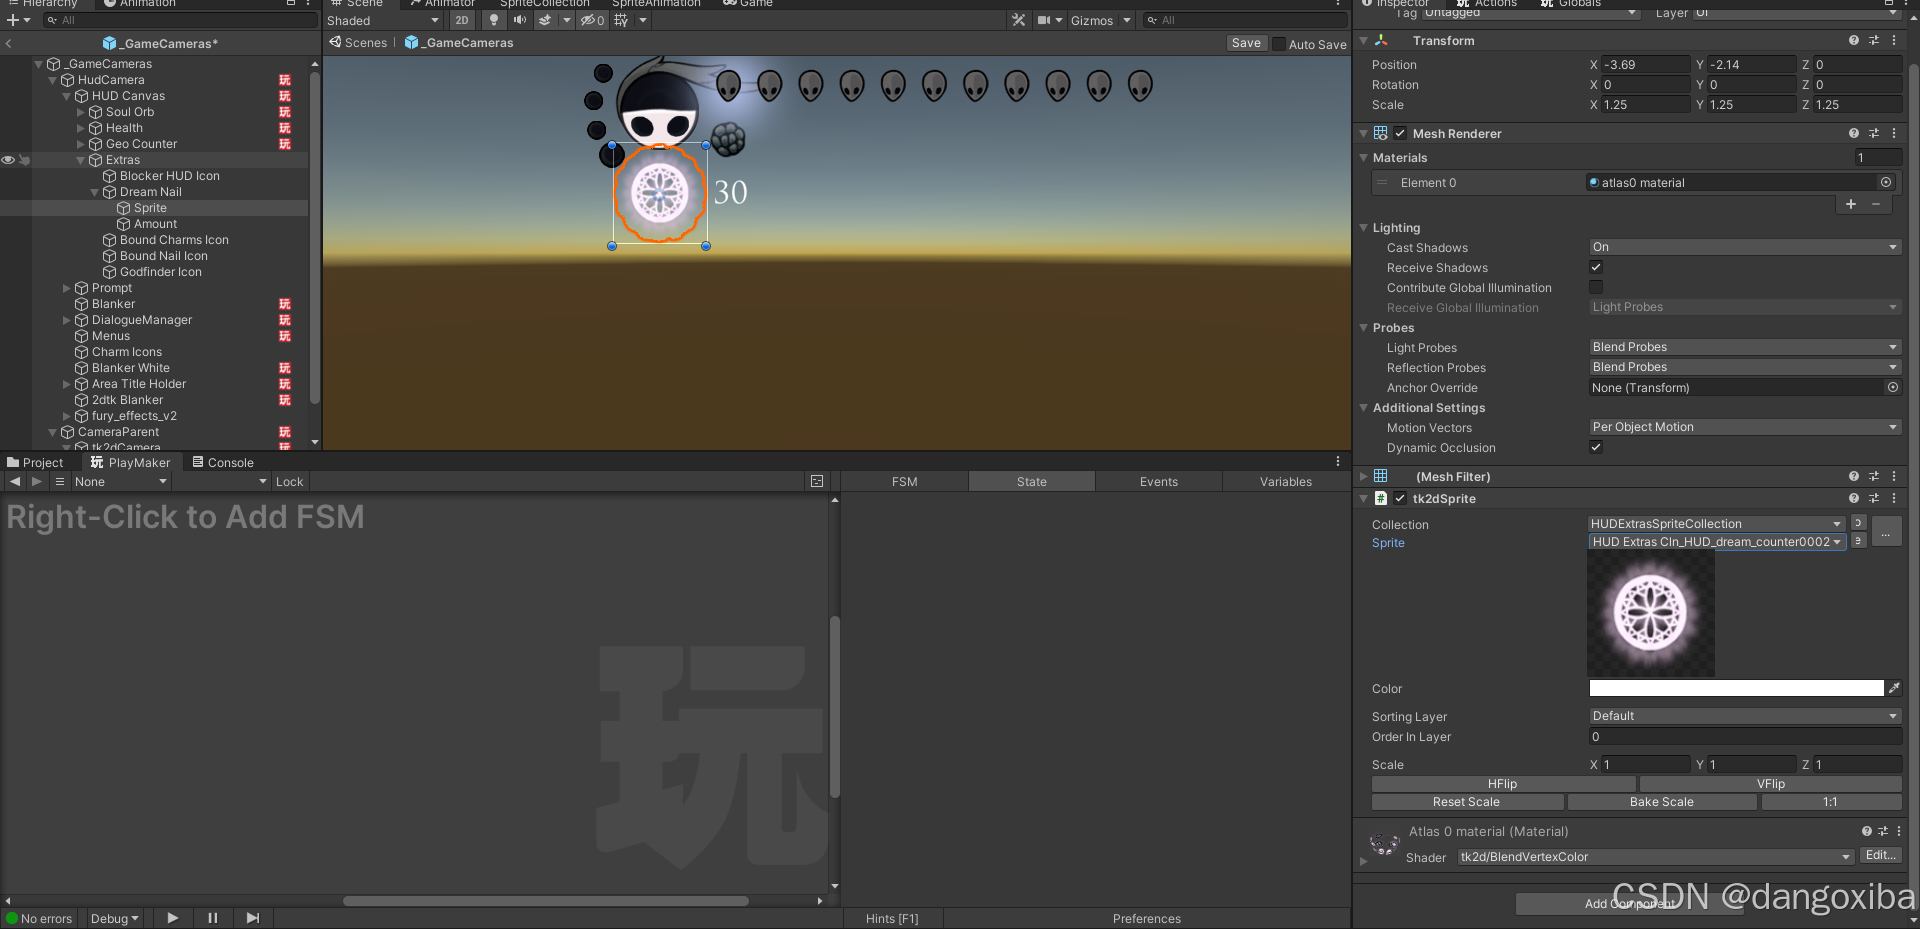Open Gizmos dropdown
Screen dimensions: 1920x929
pos(1100,20)
